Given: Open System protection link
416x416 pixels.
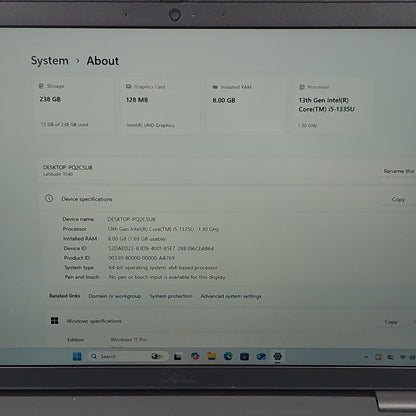Looking at the screenshot, I should point(171,296).
